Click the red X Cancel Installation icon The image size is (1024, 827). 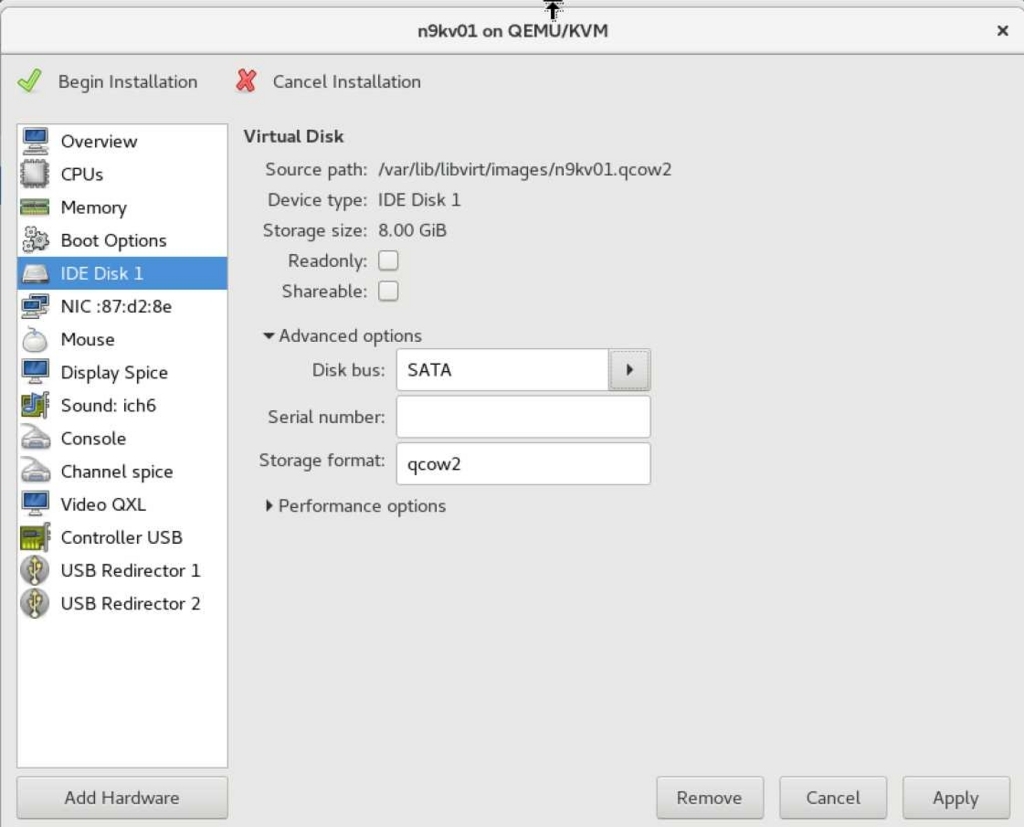click(x=246, y=81)
